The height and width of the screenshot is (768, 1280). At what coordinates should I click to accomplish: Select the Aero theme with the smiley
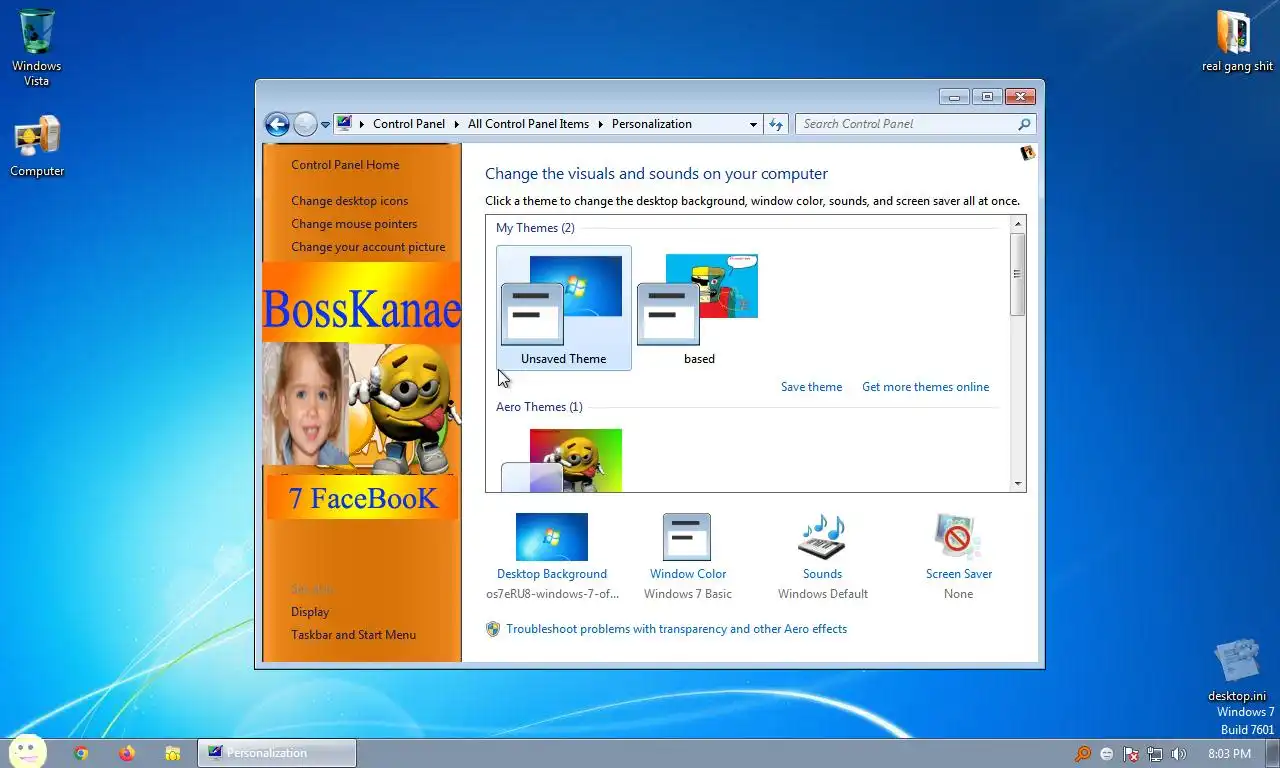562,460
